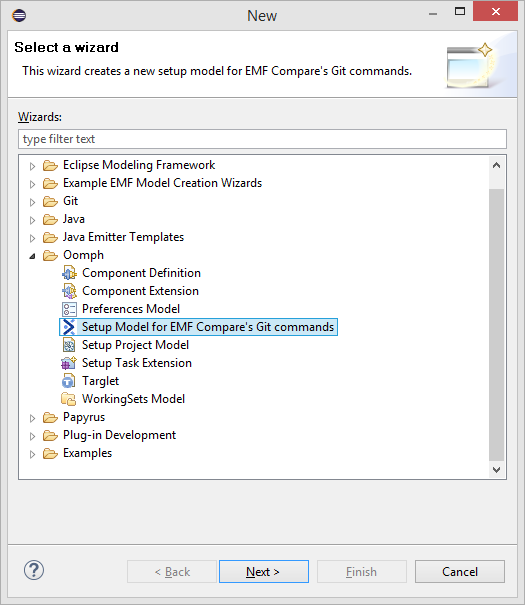Expand the Java Emitter Templates category
The image size is (525, 605).
coord(32,238)
